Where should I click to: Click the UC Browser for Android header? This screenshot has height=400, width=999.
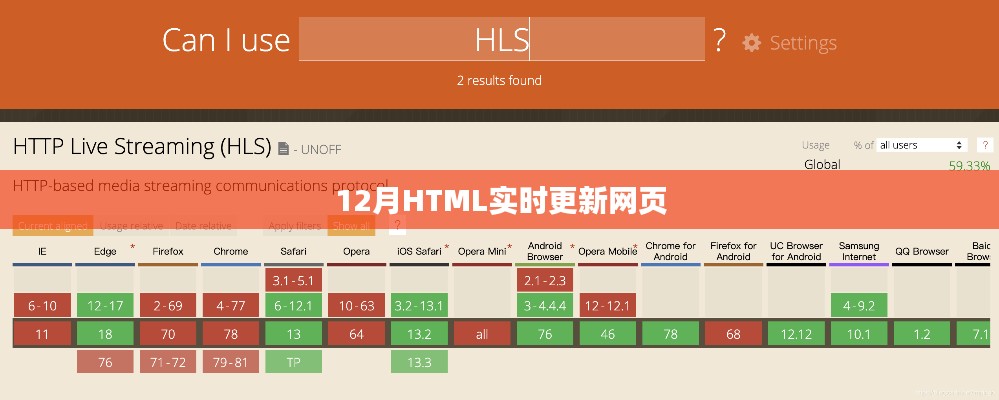(796, 252)
